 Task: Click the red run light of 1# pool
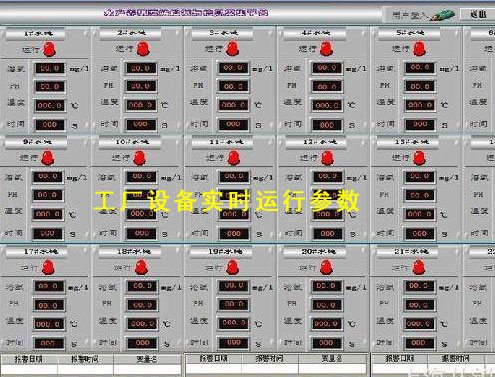pyautogui.click(x=50, y=49)
